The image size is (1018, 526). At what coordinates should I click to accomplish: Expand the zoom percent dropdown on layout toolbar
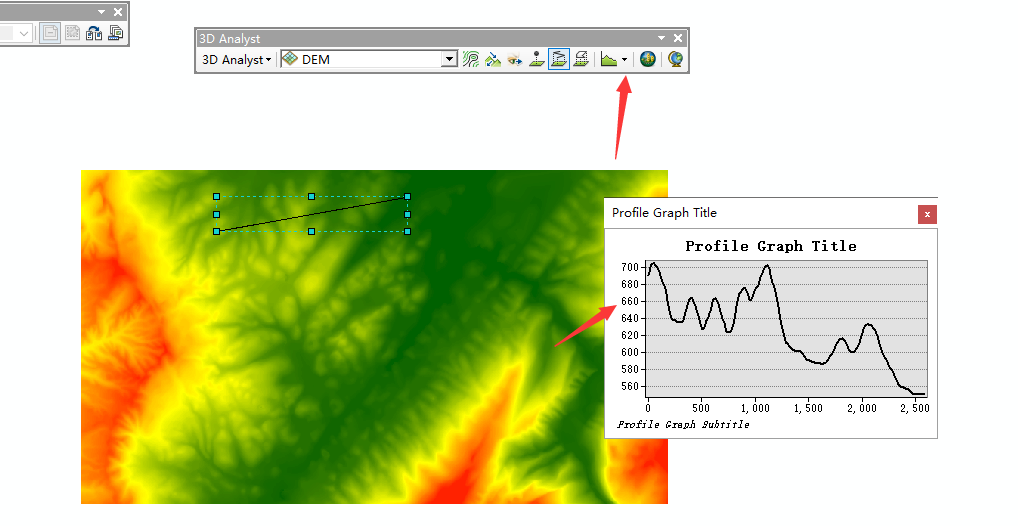[24, 33]
